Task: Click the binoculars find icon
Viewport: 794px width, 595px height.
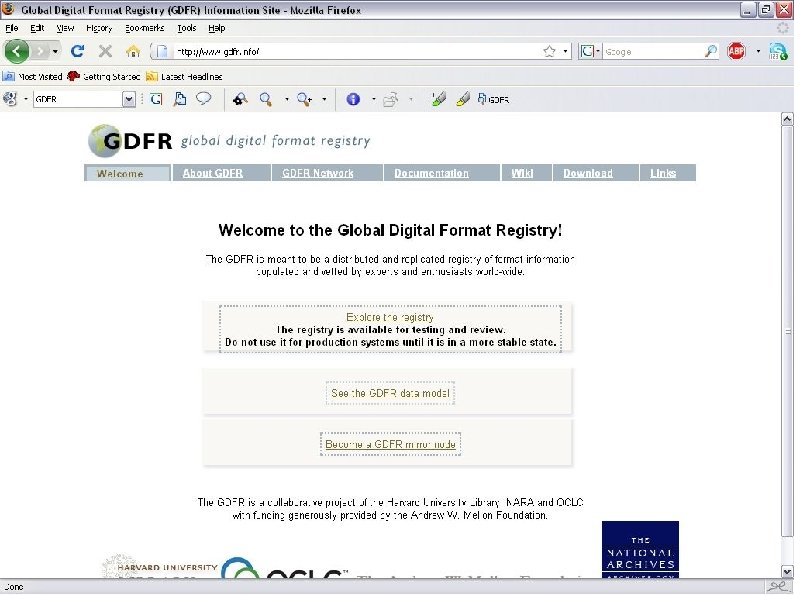Action: (240, 99)
